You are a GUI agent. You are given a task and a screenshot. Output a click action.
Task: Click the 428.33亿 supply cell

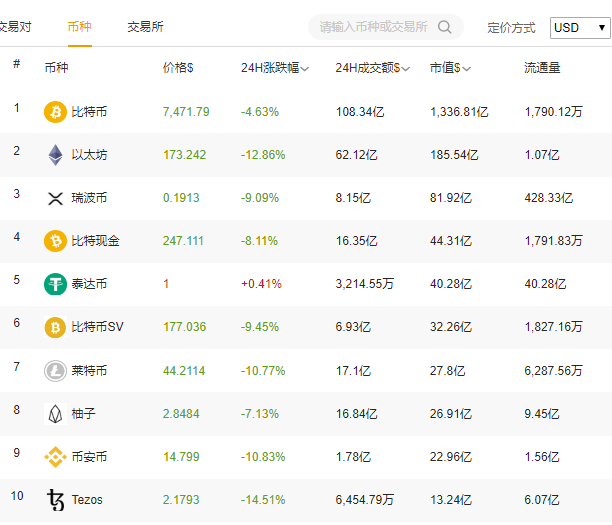pos(548,198)
